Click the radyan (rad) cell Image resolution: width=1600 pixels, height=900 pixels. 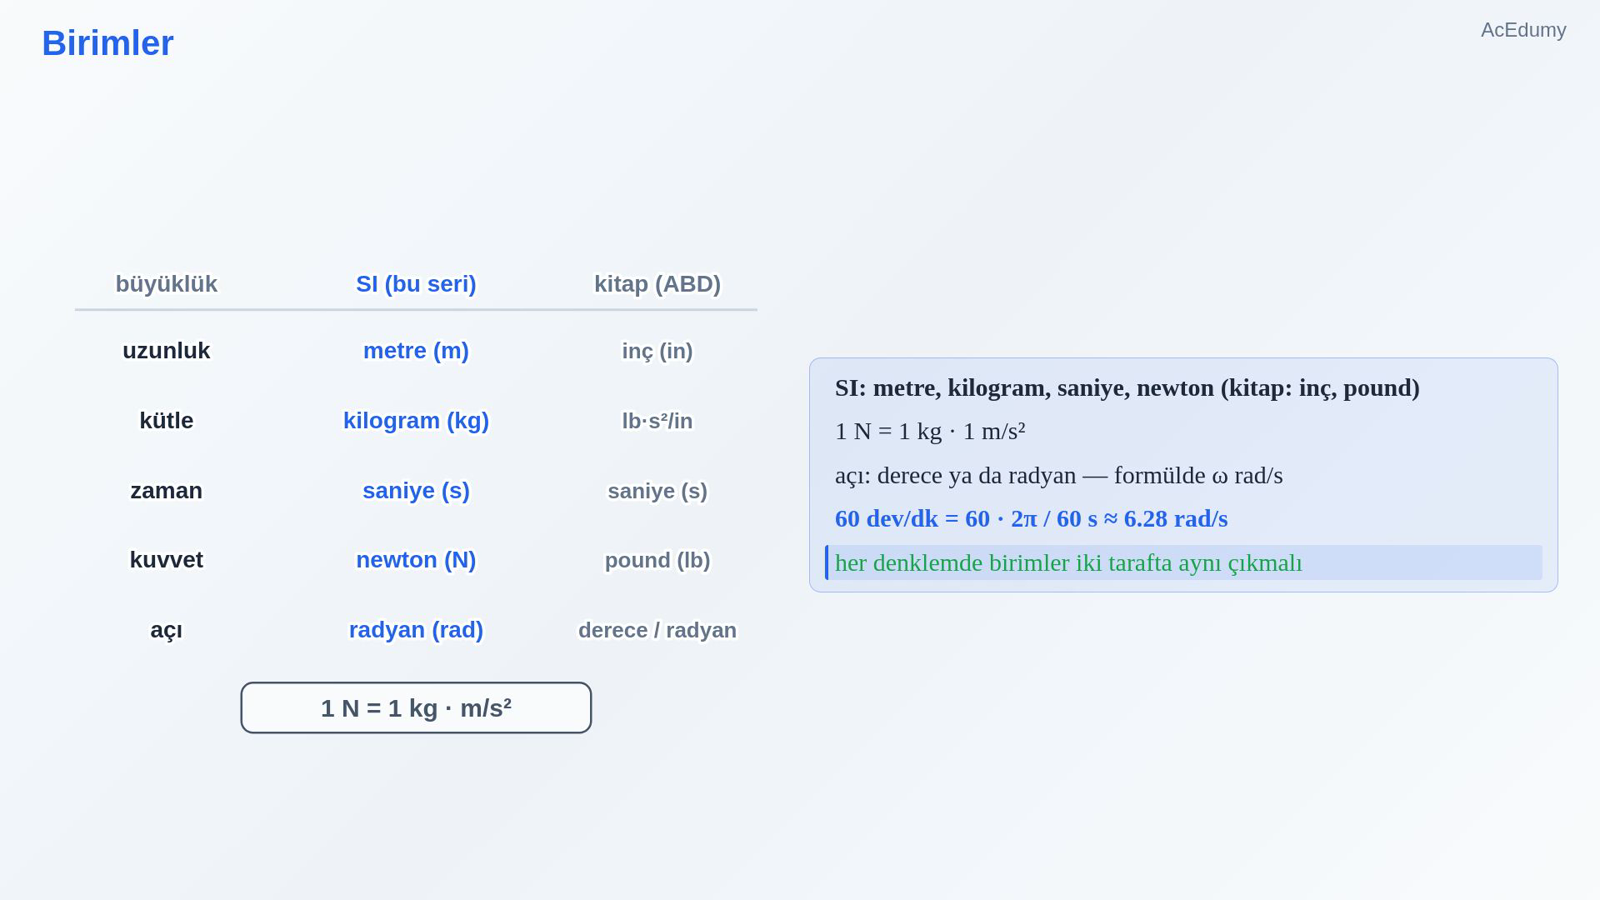click(416, 630)
